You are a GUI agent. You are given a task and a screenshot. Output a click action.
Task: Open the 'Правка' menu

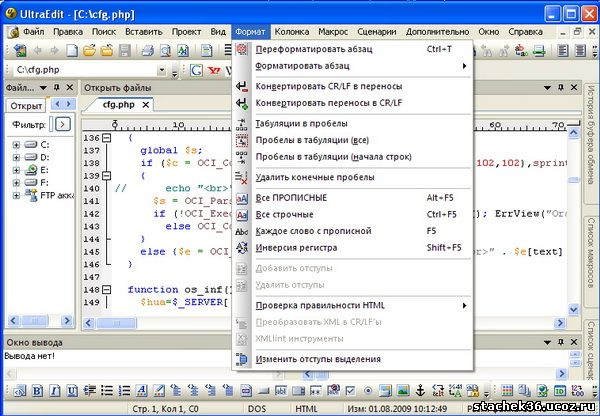(68, 32)
